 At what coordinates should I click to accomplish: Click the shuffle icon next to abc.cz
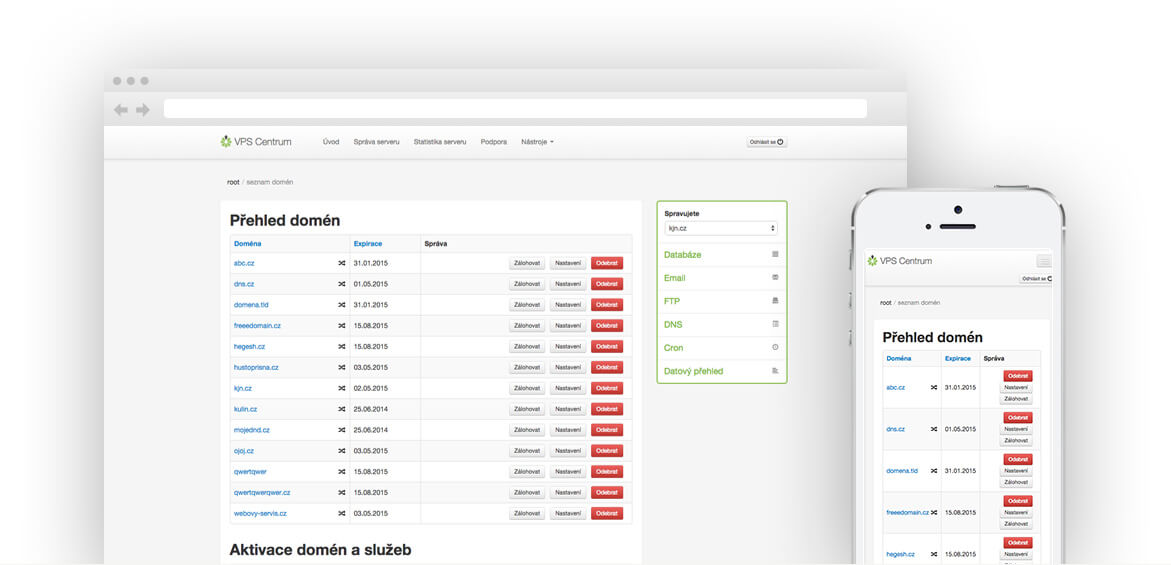point(341,263)
